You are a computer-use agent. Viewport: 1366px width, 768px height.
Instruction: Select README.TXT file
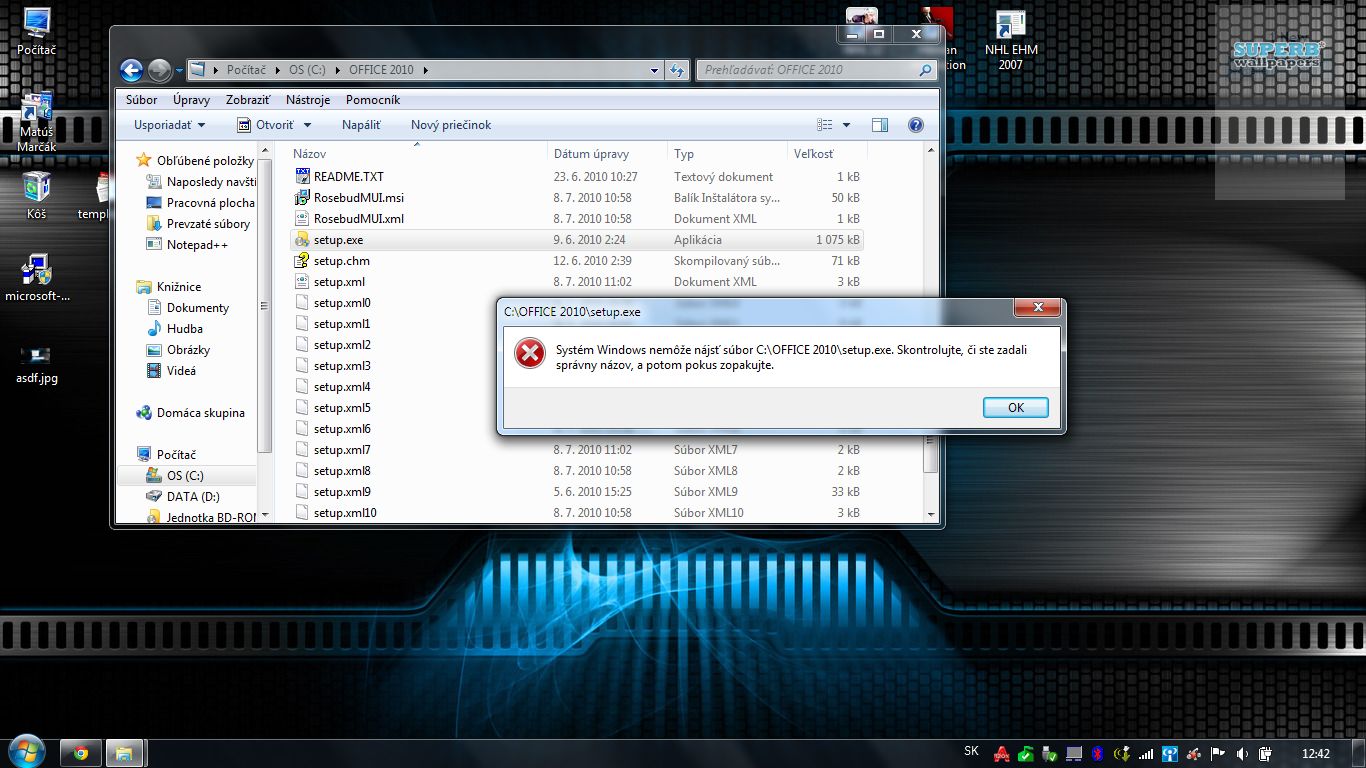[349, 177]
